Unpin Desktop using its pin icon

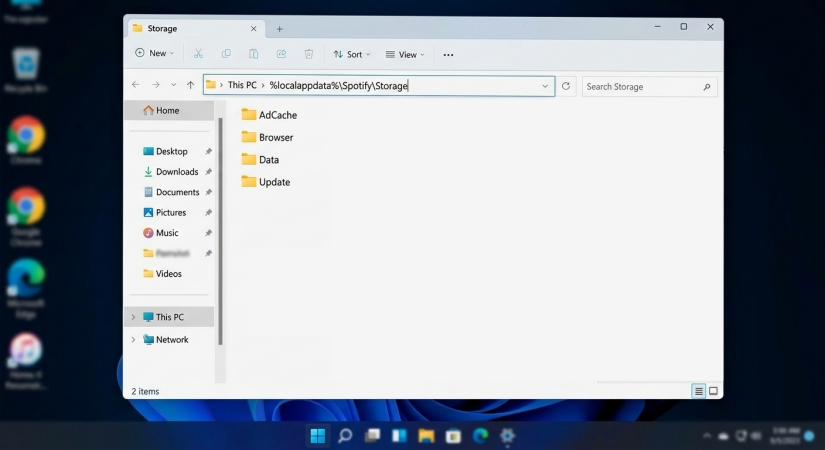(208, 152)
